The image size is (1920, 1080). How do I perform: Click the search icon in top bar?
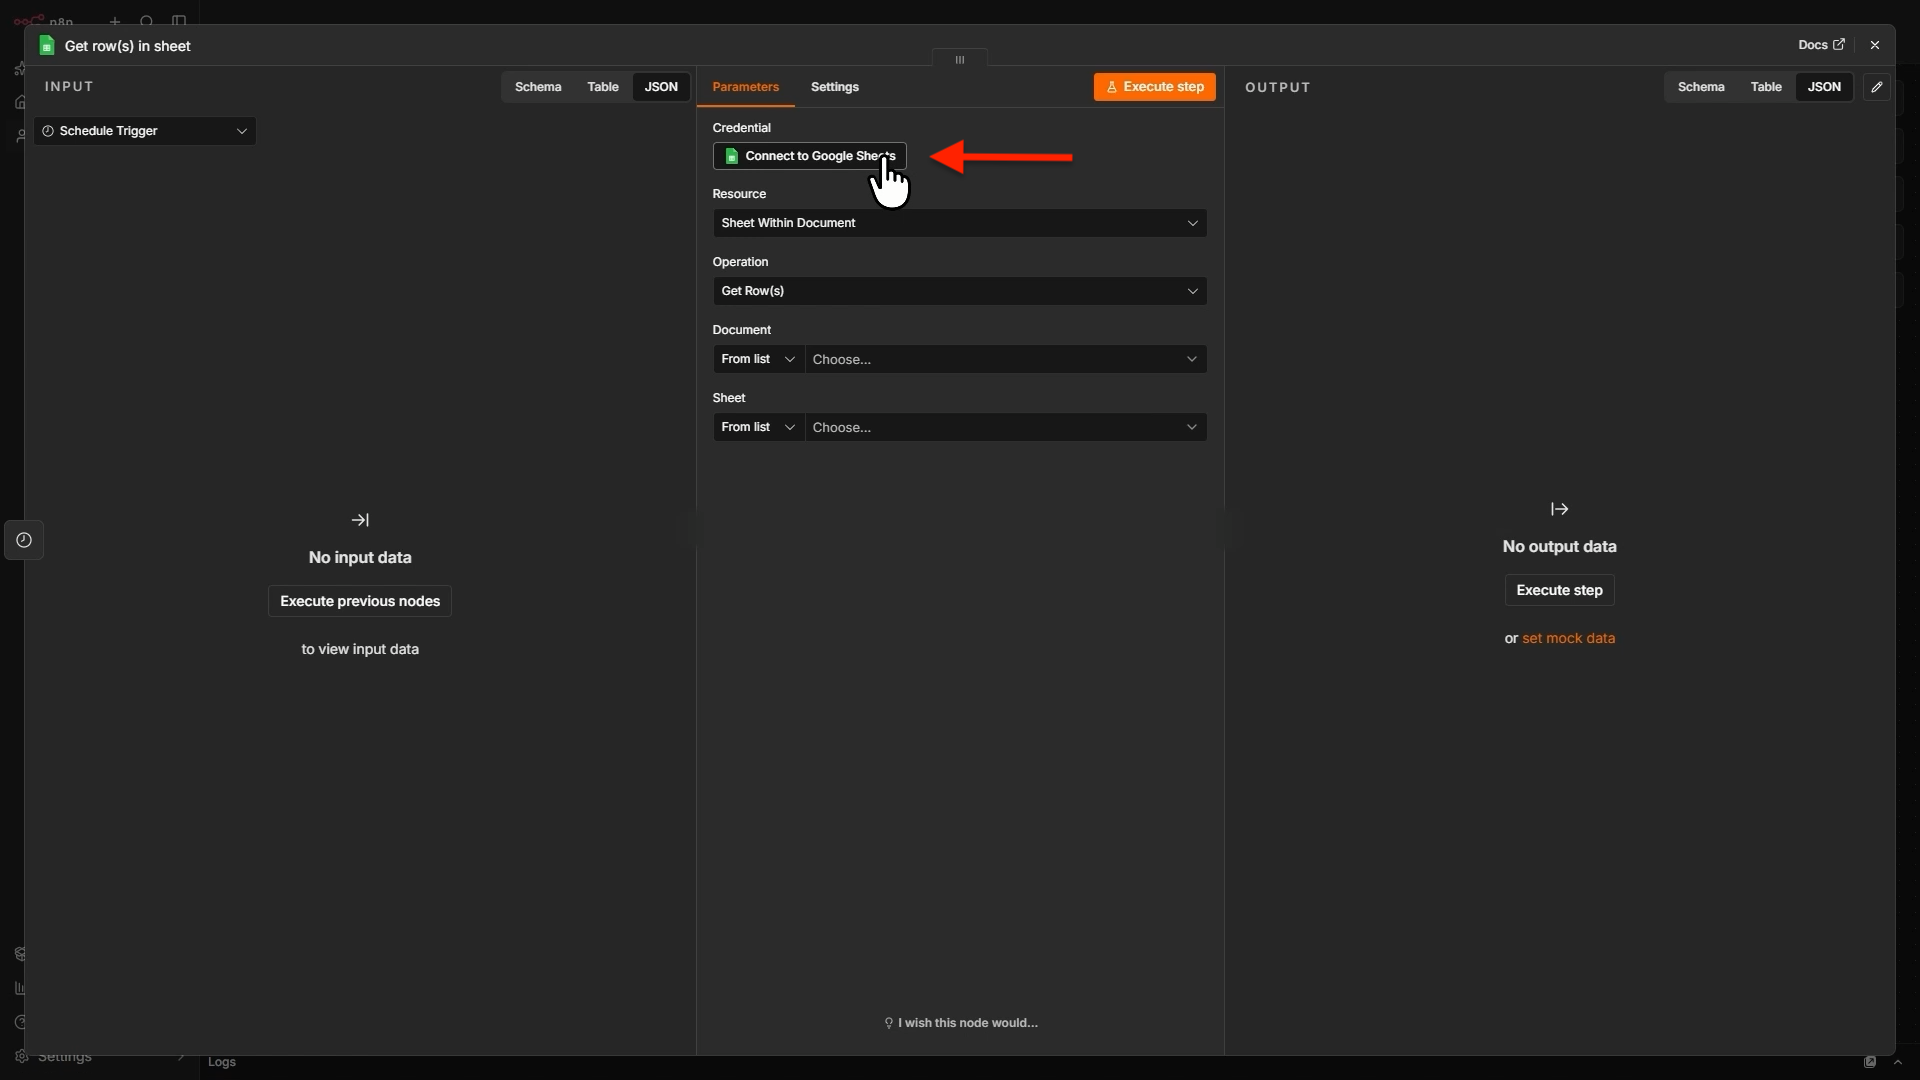147,21
